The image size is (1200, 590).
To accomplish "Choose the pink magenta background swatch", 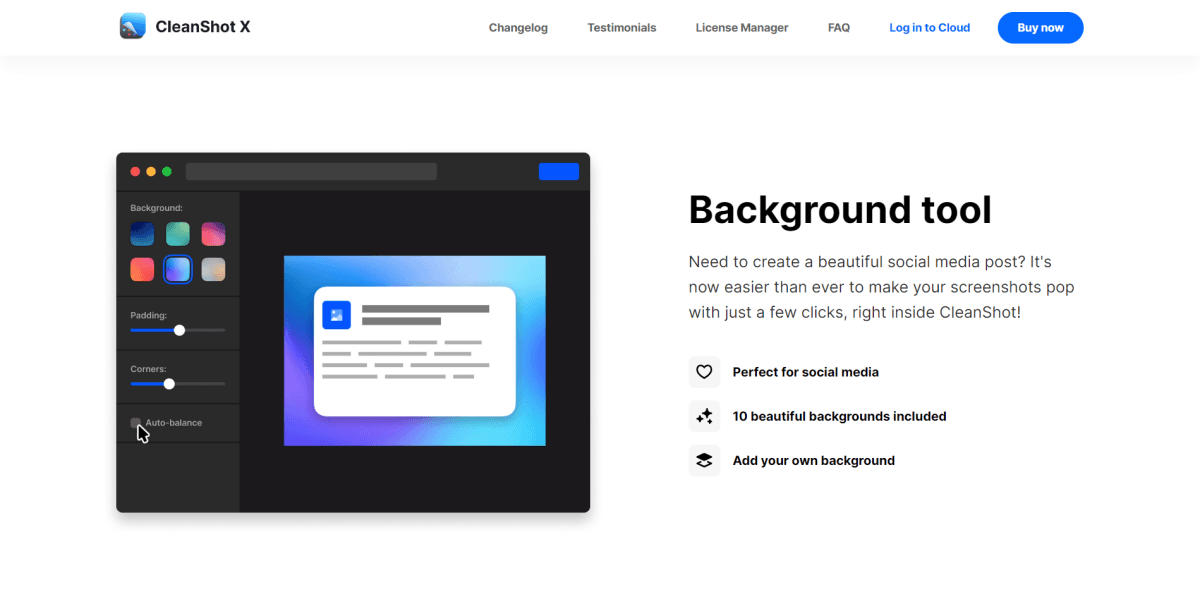I will pyautogui.click(x=213, y=234).
